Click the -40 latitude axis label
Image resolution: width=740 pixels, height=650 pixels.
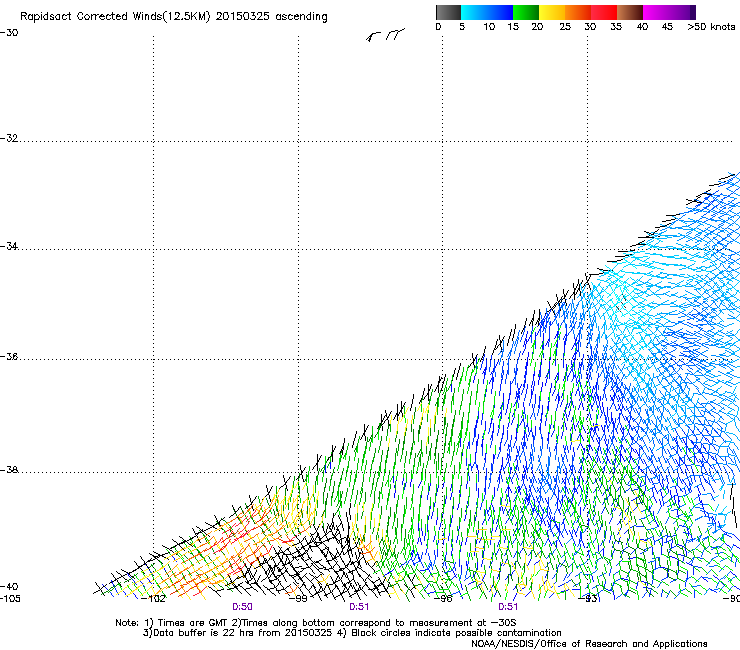[9, 586]
